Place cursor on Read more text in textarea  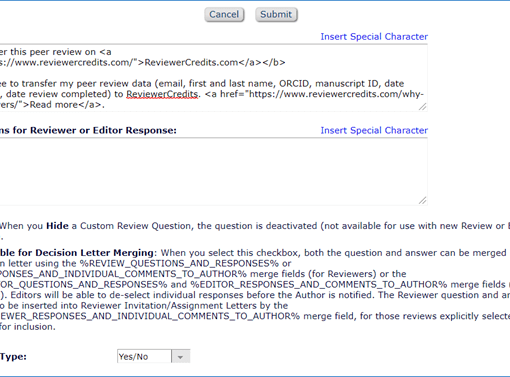[53, 105]
